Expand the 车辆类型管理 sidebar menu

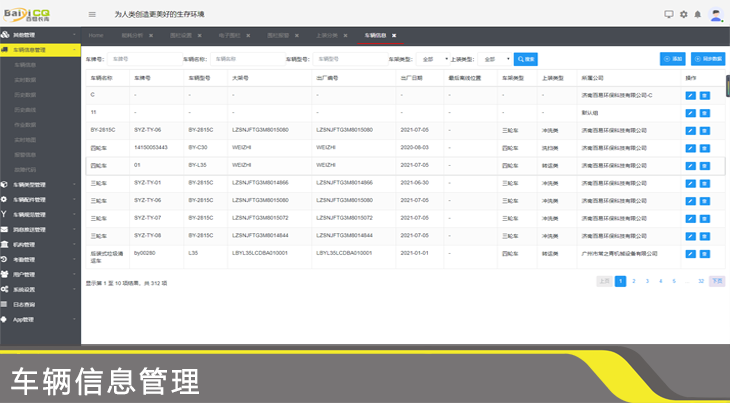(40, 185)
